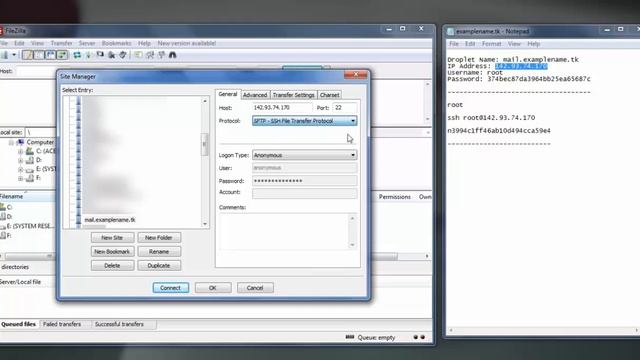Open the File menu in Notepad

pyautogui.click(x=454, y=44)
